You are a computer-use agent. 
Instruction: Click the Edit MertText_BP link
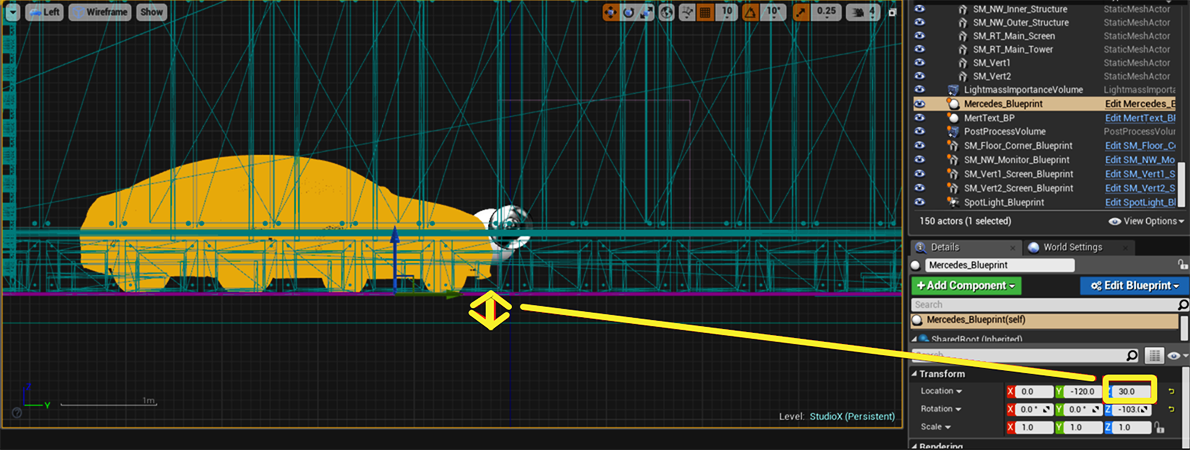point(1139,118)
